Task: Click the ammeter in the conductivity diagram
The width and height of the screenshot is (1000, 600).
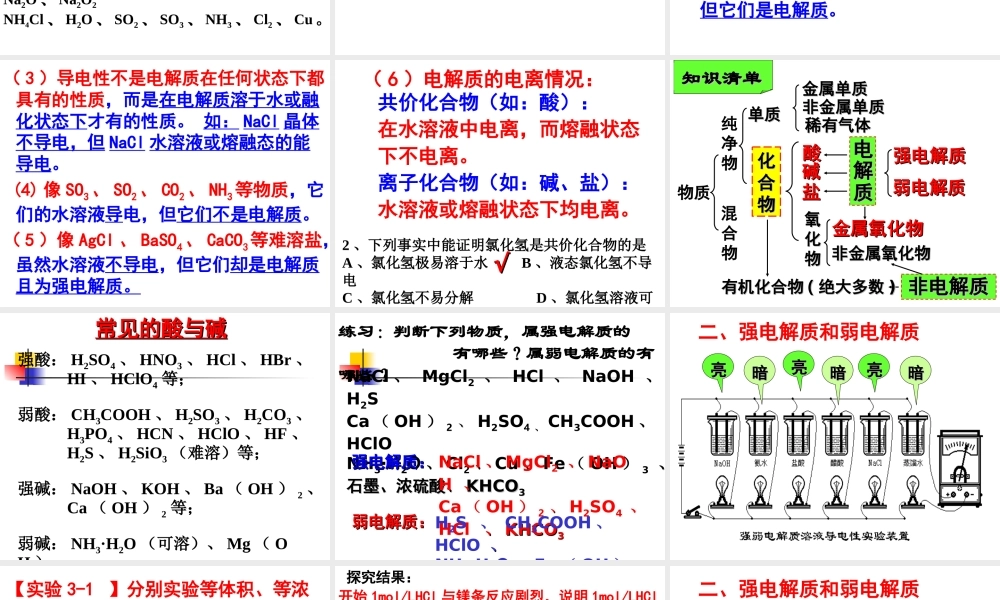Action: (x=960, y=468)
